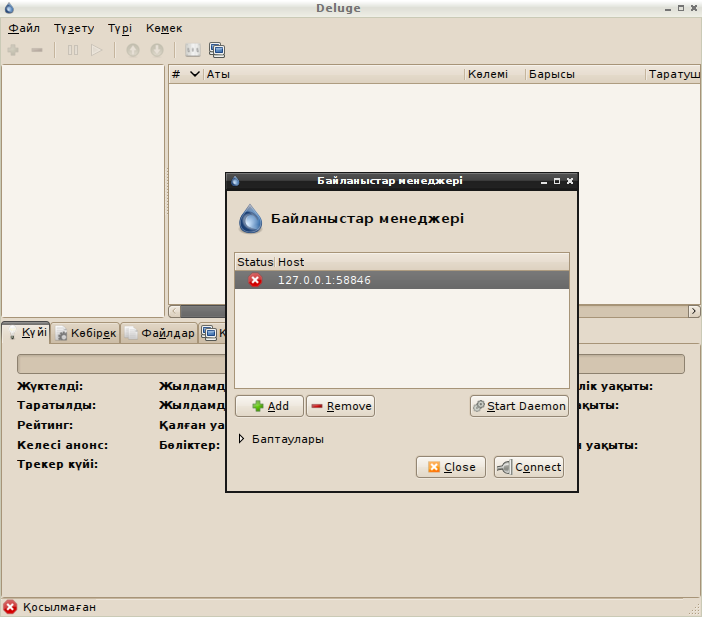This screenshot has width=702, height=617.
Task: Click the Таратылды: label
Action: tap(56, 405)
